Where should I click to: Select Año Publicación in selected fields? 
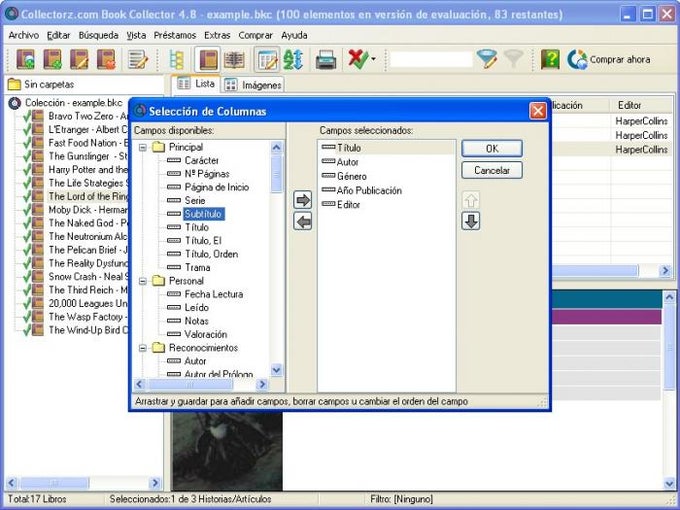(x=369, y=190)
